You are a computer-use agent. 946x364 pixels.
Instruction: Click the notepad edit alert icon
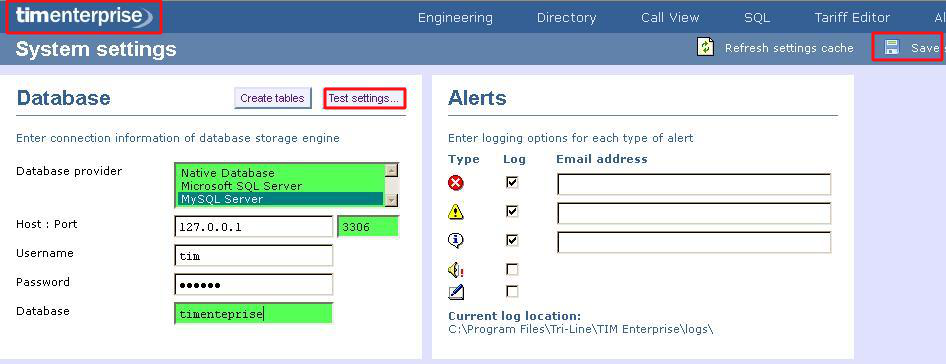[456, 292]
